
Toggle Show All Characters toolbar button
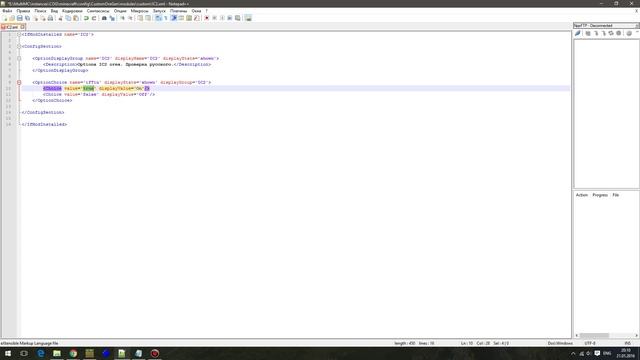coord(166,18)
